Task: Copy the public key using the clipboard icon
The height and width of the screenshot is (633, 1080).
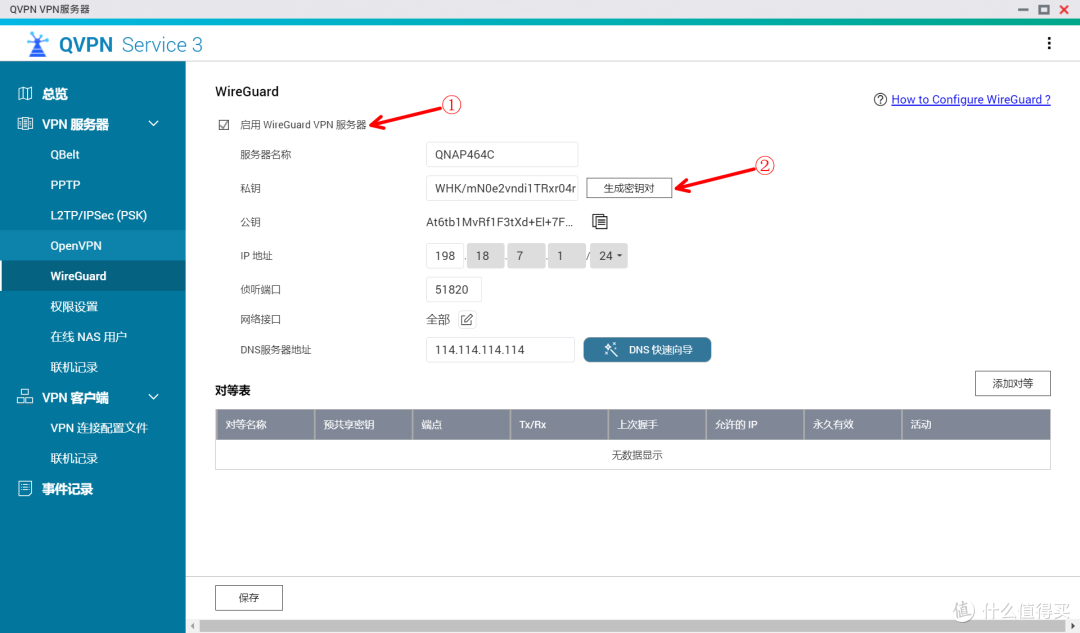Action: [x=598, y=221]
